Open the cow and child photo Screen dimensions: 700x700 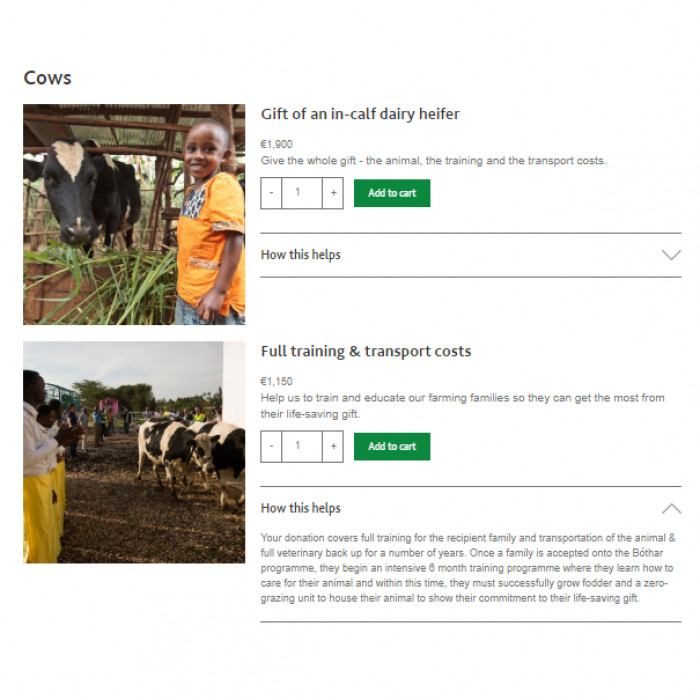click(134, 214)
